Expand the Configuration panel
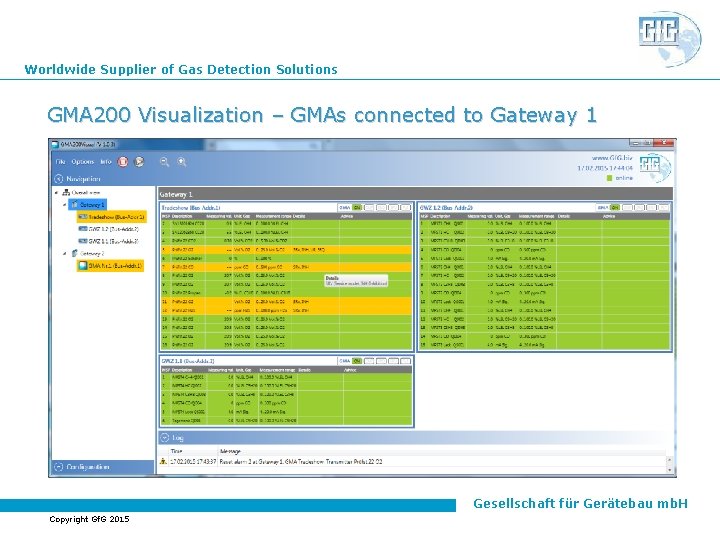This screenshot has height=540, width=720. pyautogui.click(x=59, y=467)
